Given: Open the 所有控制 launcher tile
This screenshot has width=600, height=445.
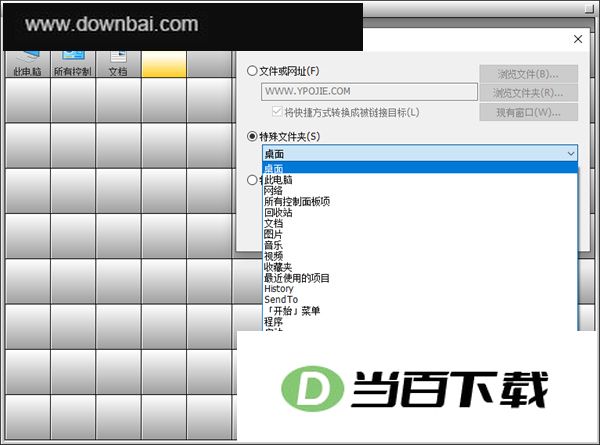Looking at the screenshot, I should pyautogui.click(x=73, y=64).
